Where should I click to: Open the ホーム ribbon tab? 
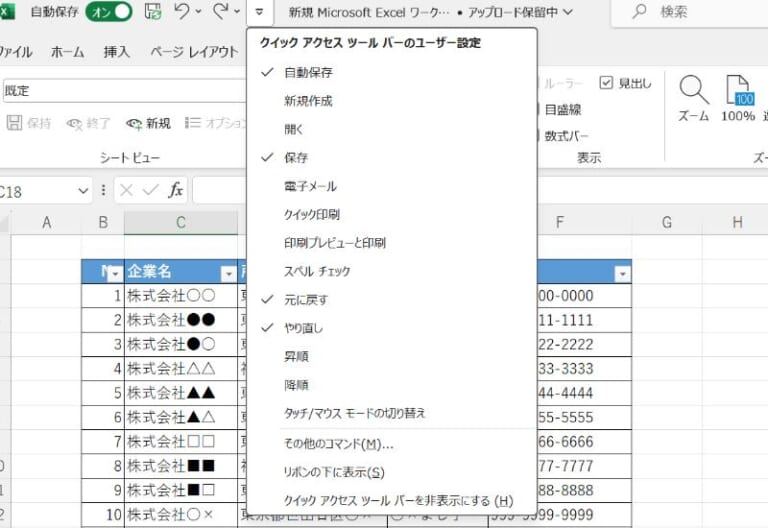point(68,51)
